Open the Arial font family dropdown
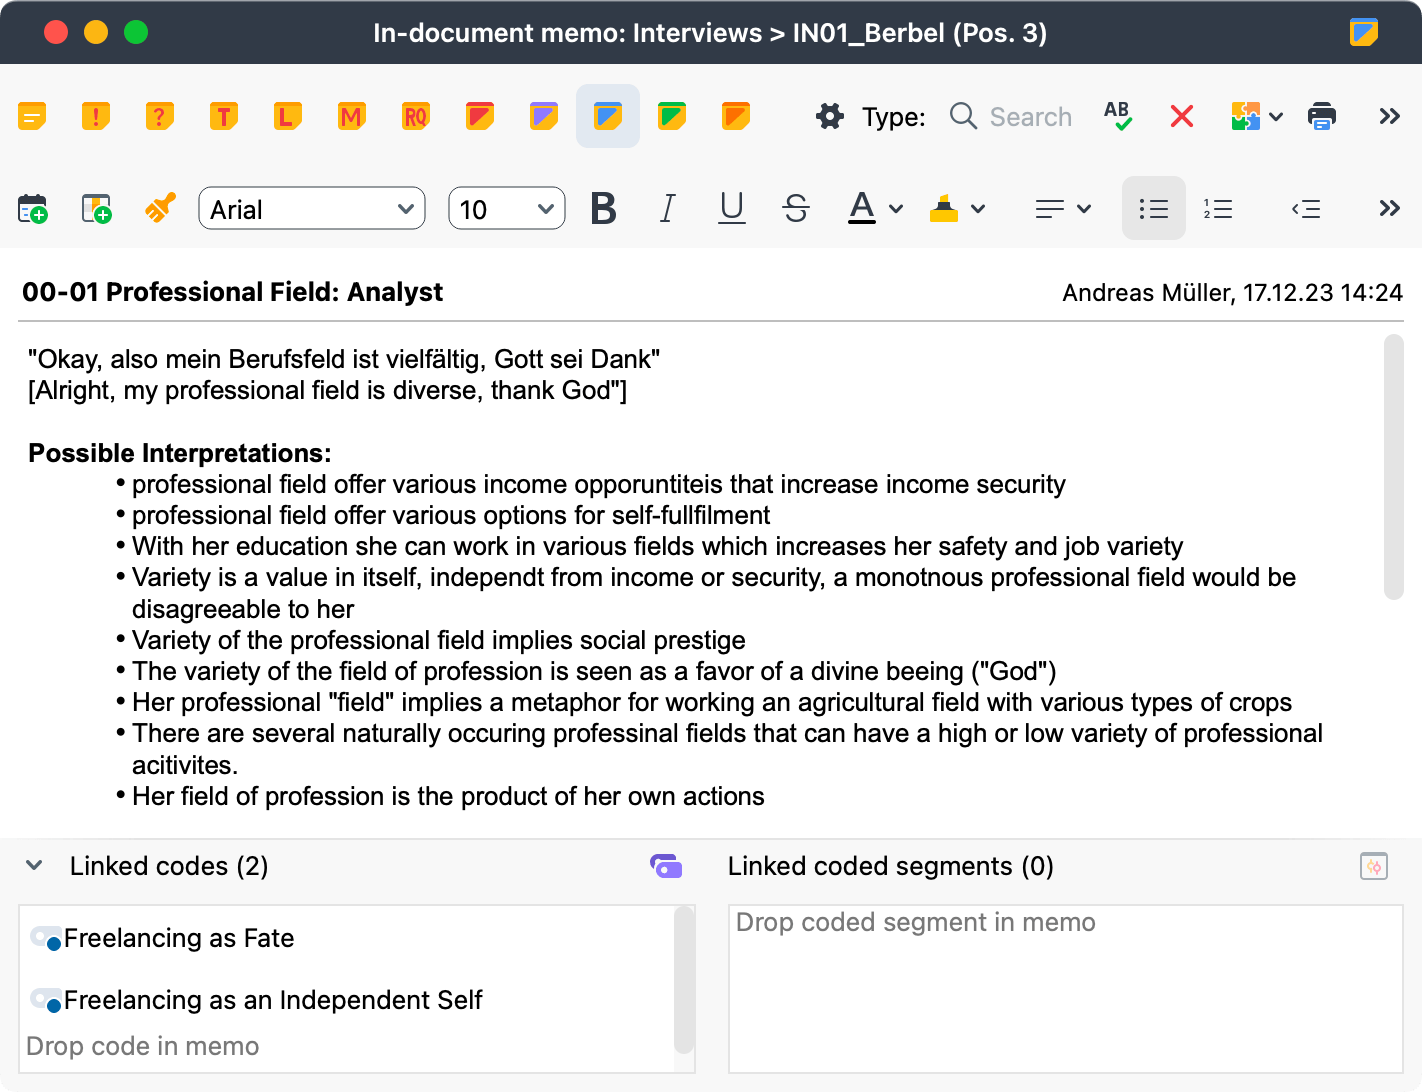Viewport: 1422px width, 1092px height. coord(311,209)
